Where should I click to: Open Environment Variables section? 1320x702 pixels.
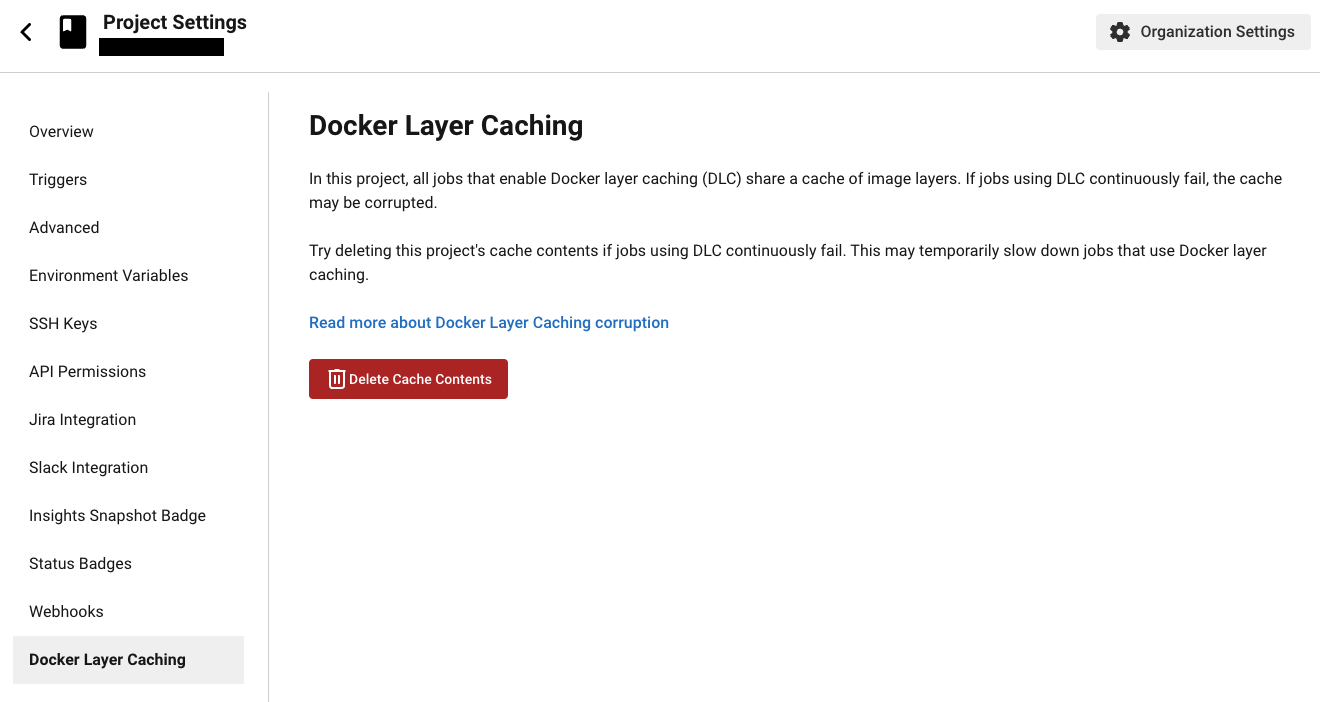coord(108,276)
